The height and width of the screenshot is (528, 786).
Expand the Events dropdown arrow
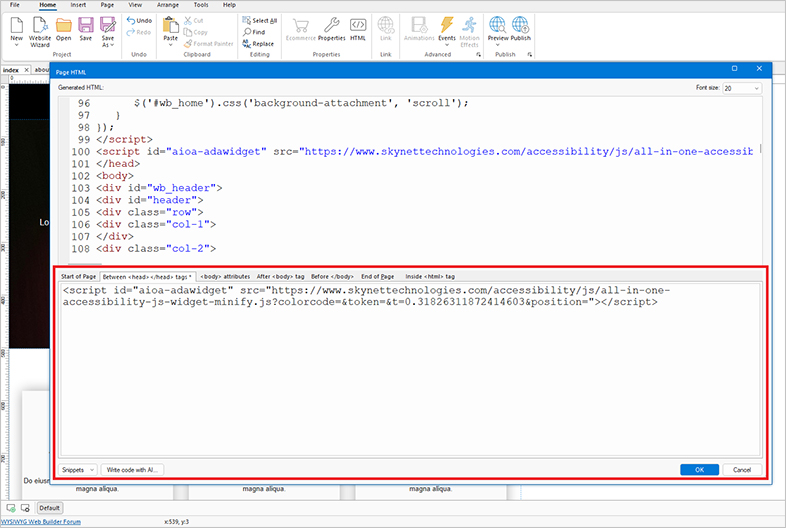click(x=447, y=45)
